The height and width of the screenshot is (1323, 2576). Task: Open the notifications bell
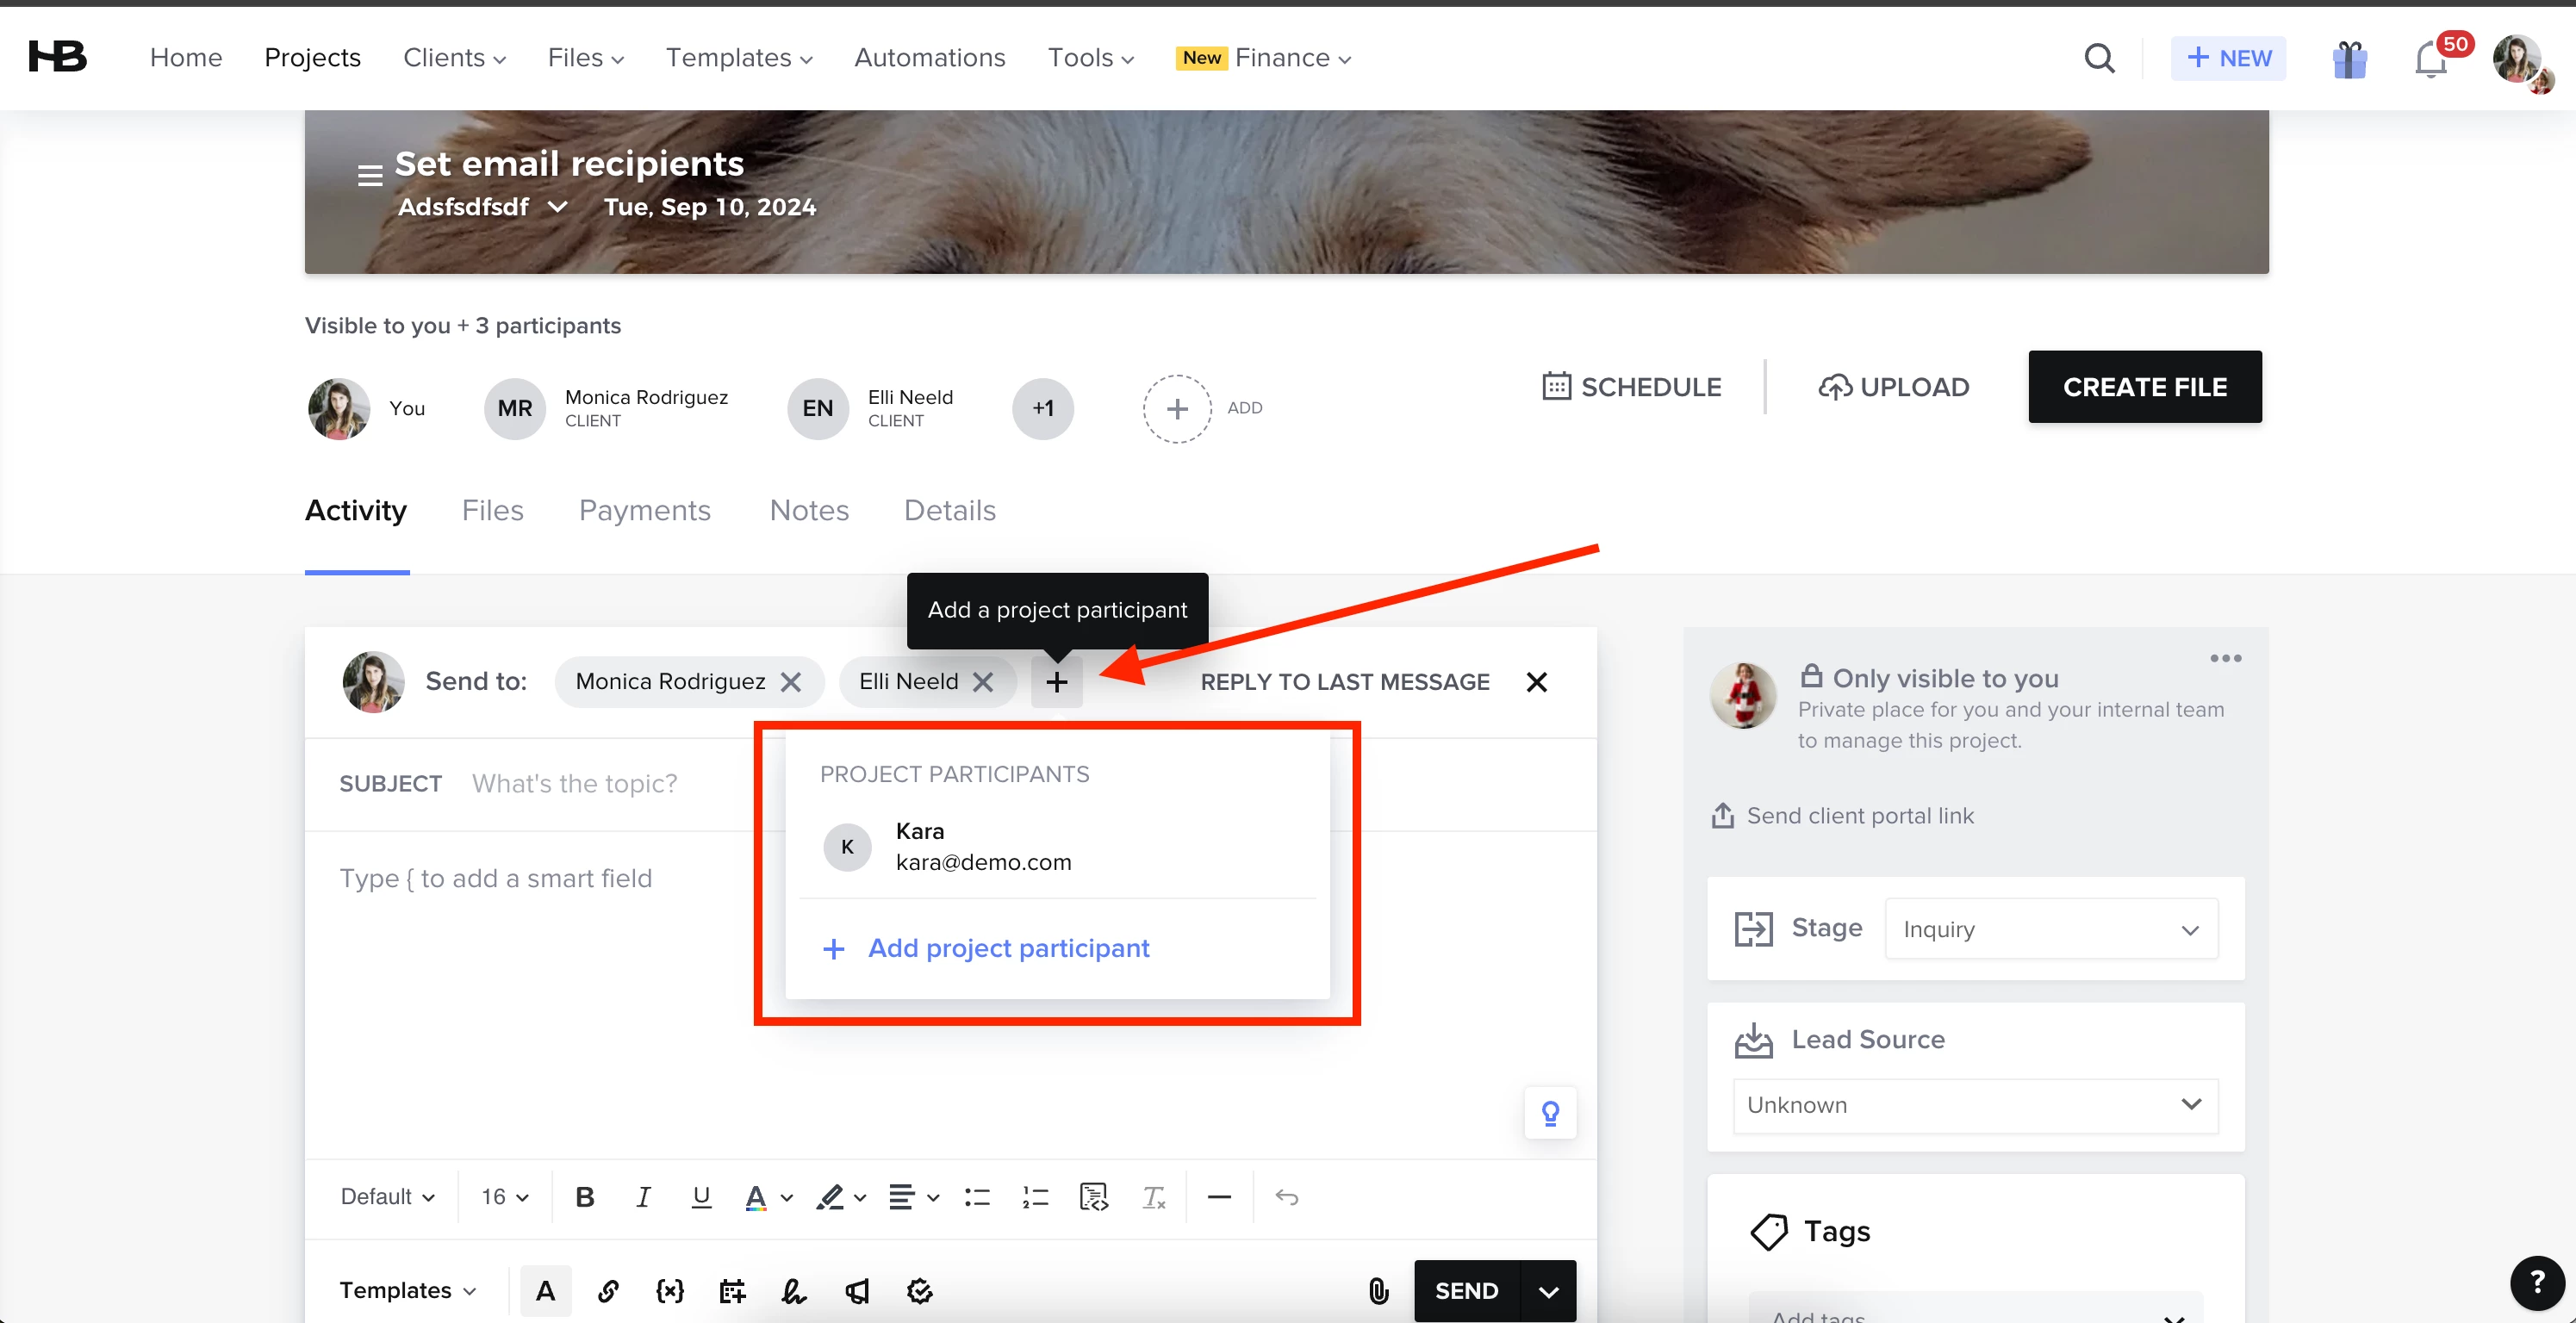[2430, 59]
